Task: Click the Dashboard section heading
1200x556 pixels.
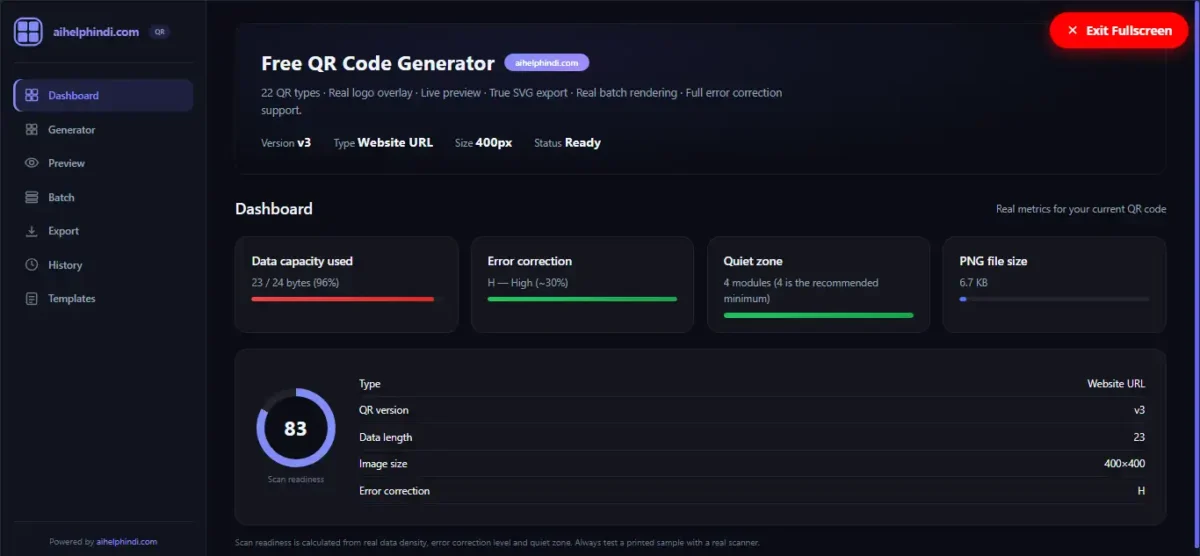Action: 274,209
